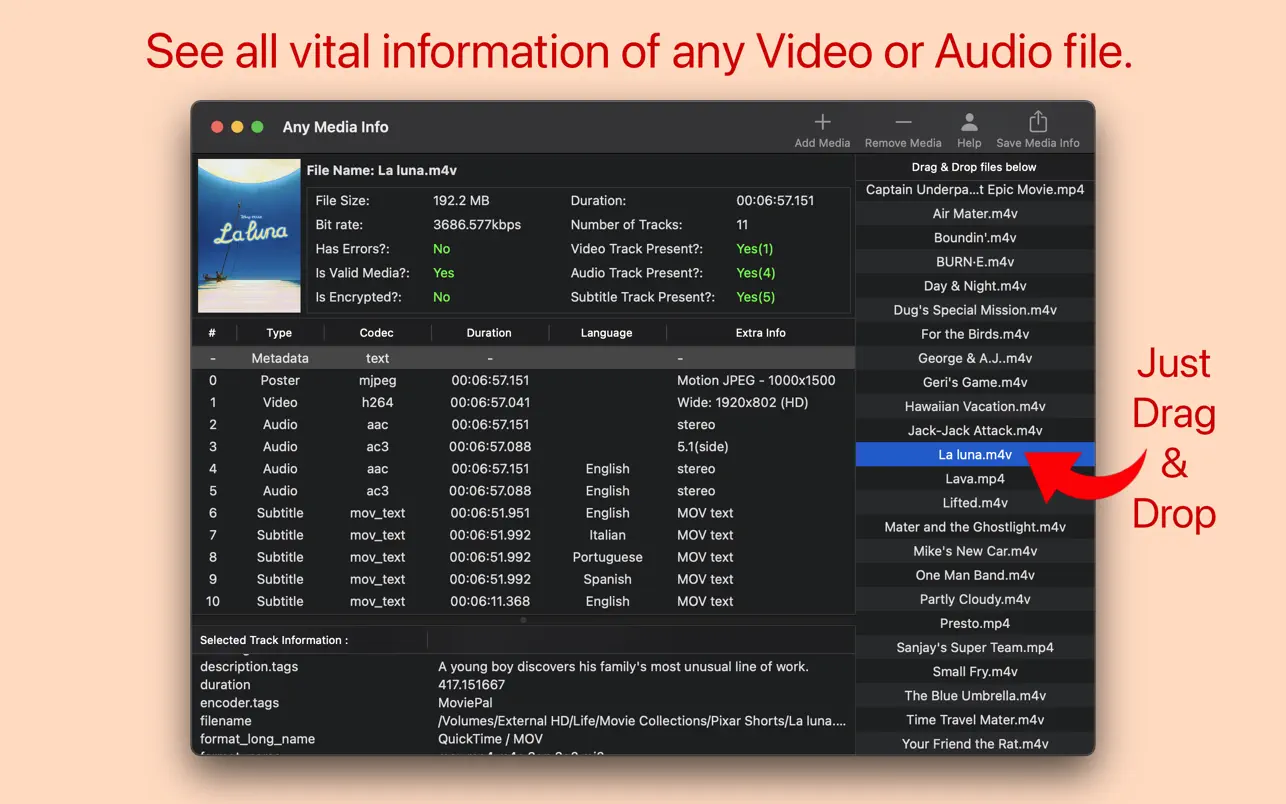Choose Air Mater.m4v in the sidebar
The height and width of the screenshot is (804, 1286).
click(x=975, y=213)
